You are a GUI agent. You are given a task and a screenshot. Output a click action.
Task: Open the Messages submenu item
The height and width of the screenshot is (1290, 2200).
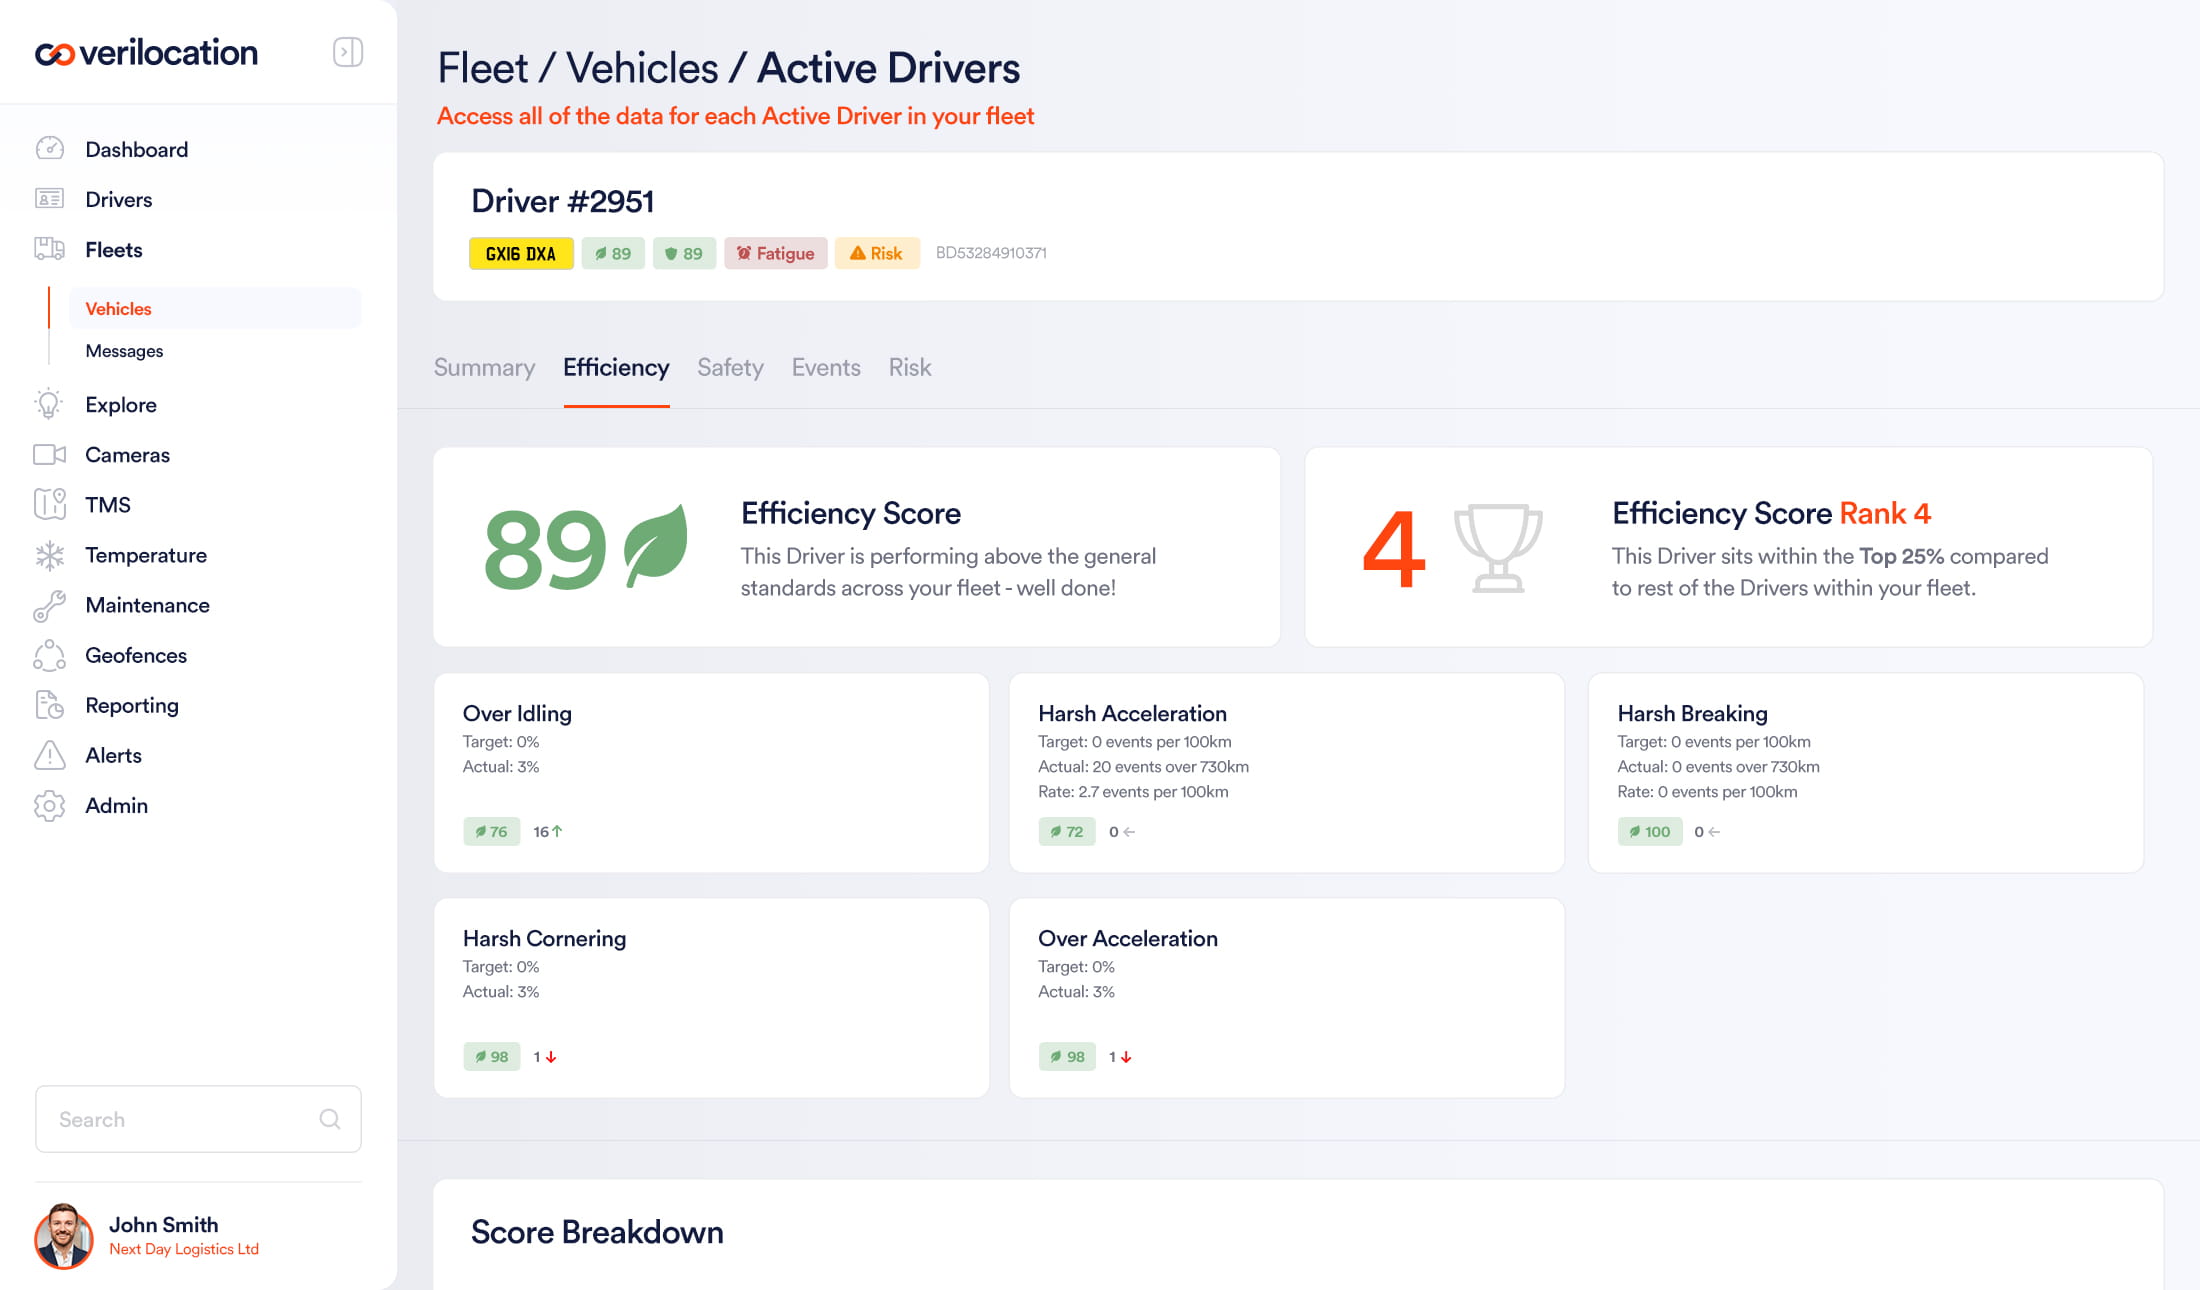[124, 351]
